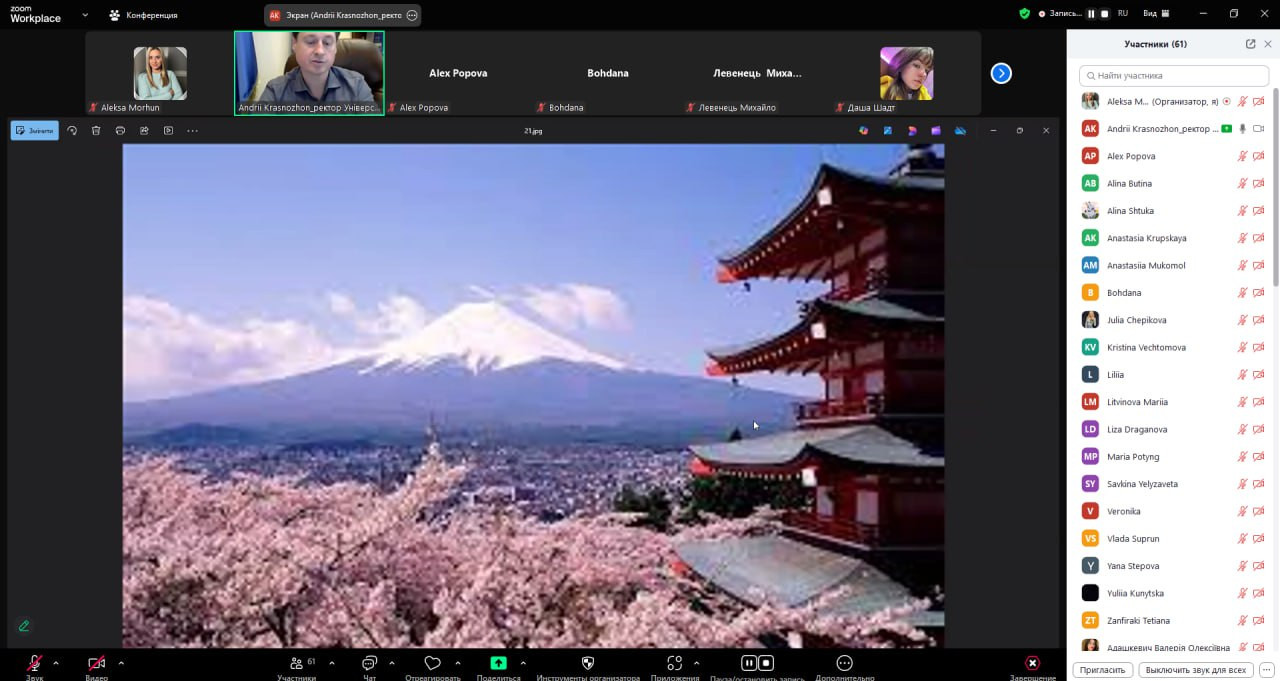
Task: Expand audio options chevron next to microphone
Action: [56, 662]
